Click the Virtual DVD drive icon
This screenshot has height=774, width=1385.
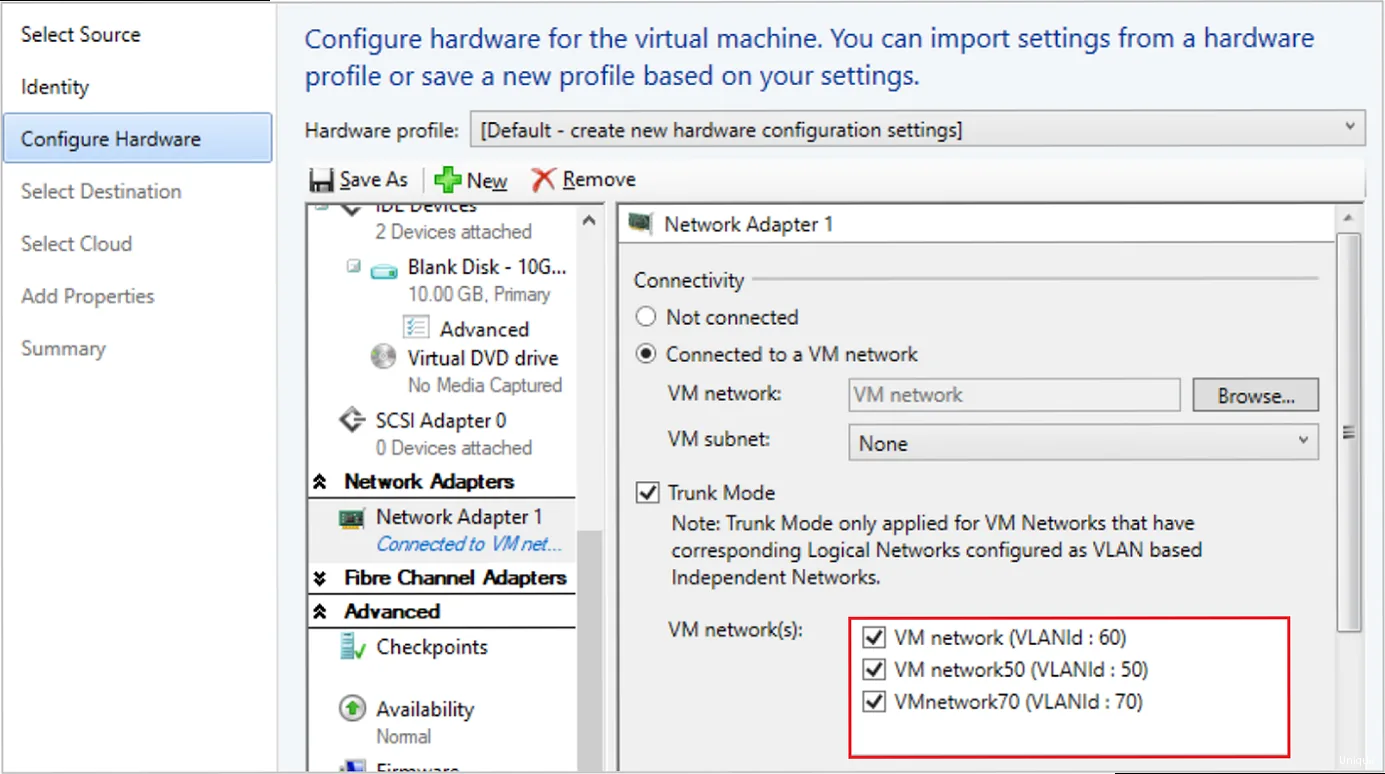click(x=383, y=357)
